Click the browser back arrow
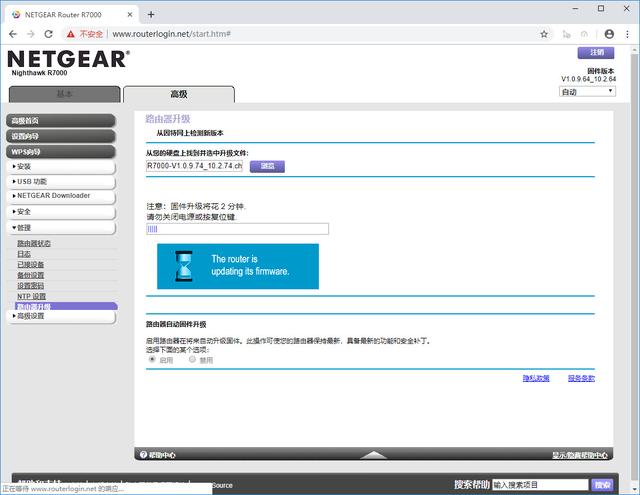Screen dimensions: 640x495 [x=13, y=34]
